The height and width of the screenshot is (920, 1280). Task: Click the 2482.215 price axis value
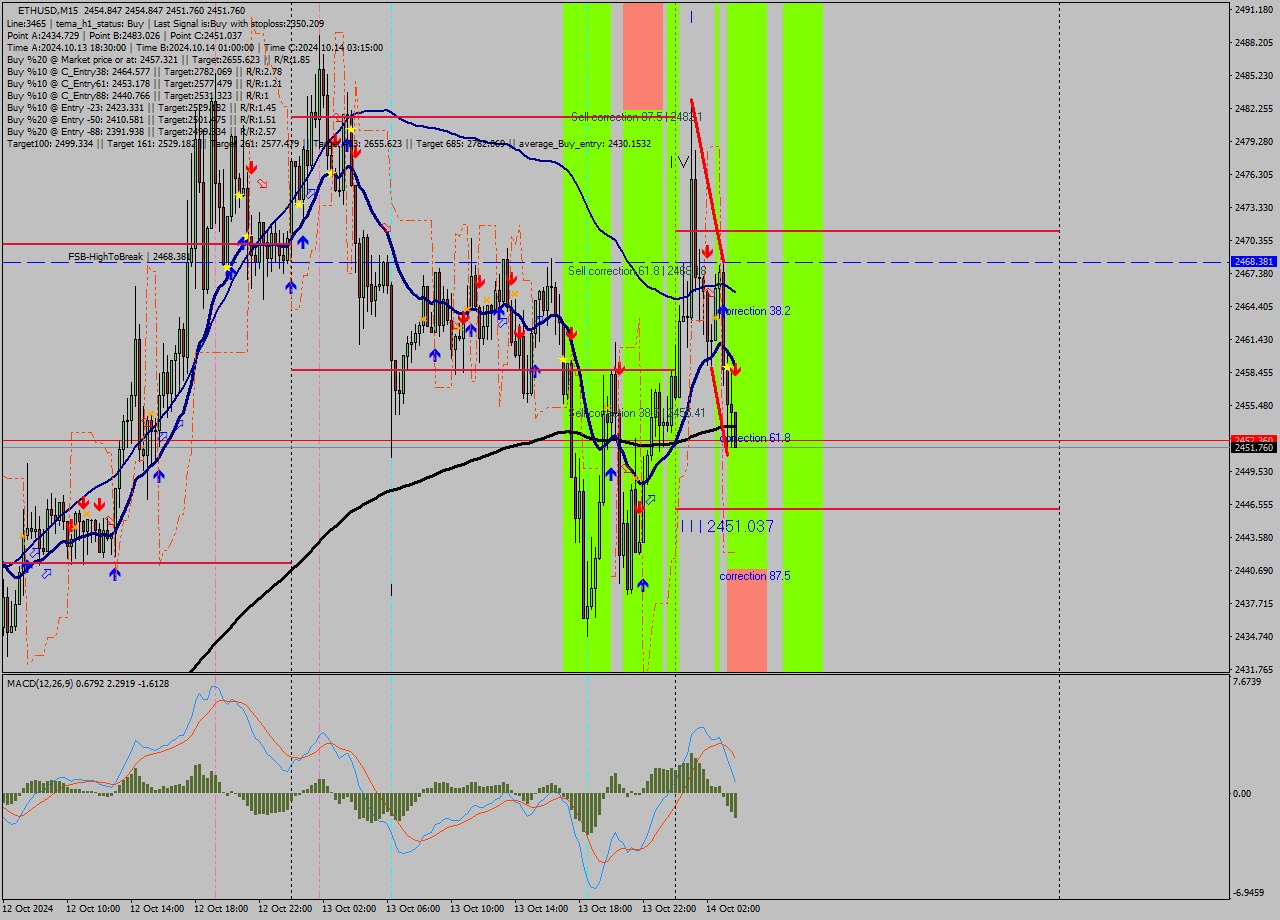pos(1253,108)
